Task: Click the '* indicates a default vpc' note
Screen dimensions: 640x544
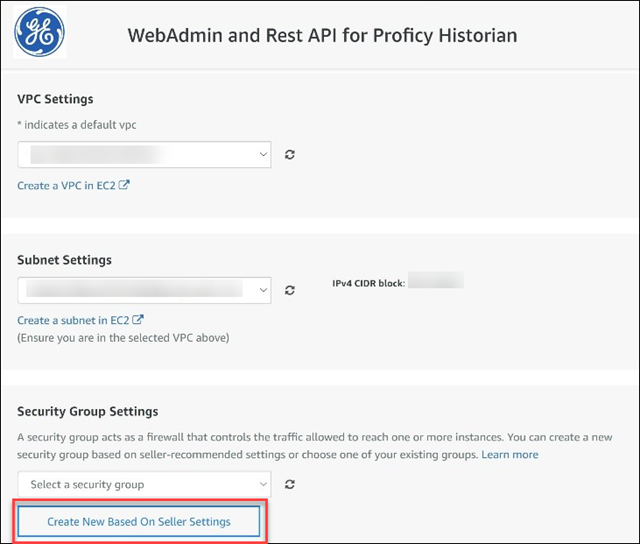Action: [x=77, y=124]
